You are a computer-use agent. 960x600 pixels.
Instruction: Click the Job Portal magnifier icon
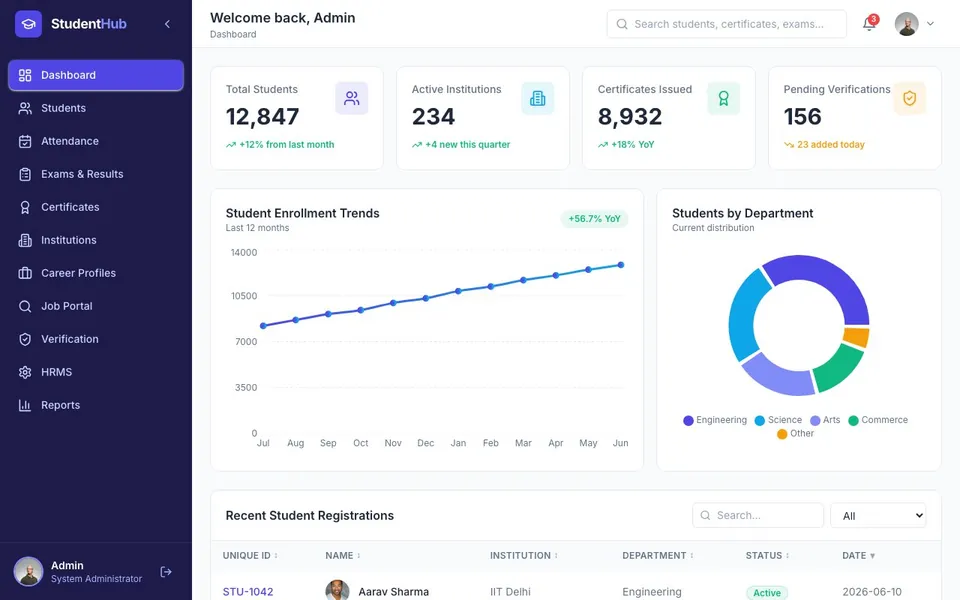[x=25, y=306]
